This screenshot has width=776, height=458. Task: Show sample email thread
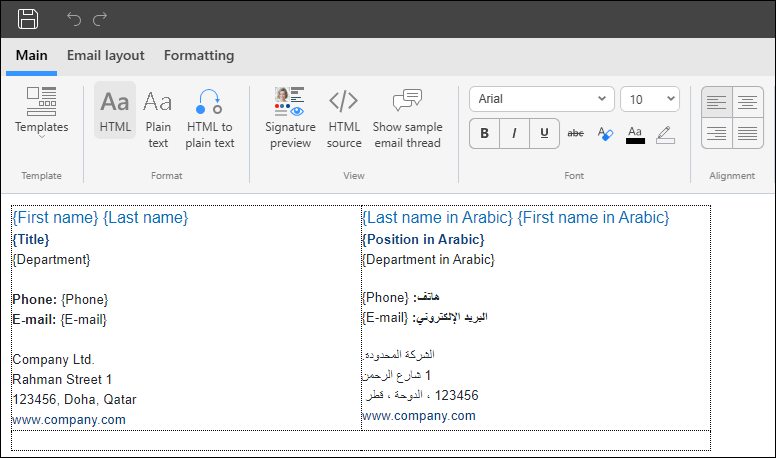407,118
